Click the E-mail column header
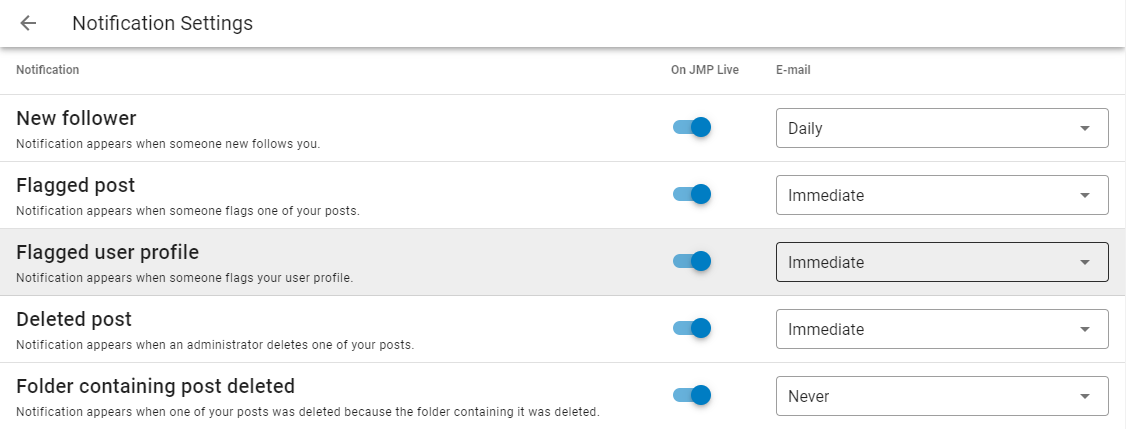Screen dimensions: 1126x429 click(x=793, y=70)
